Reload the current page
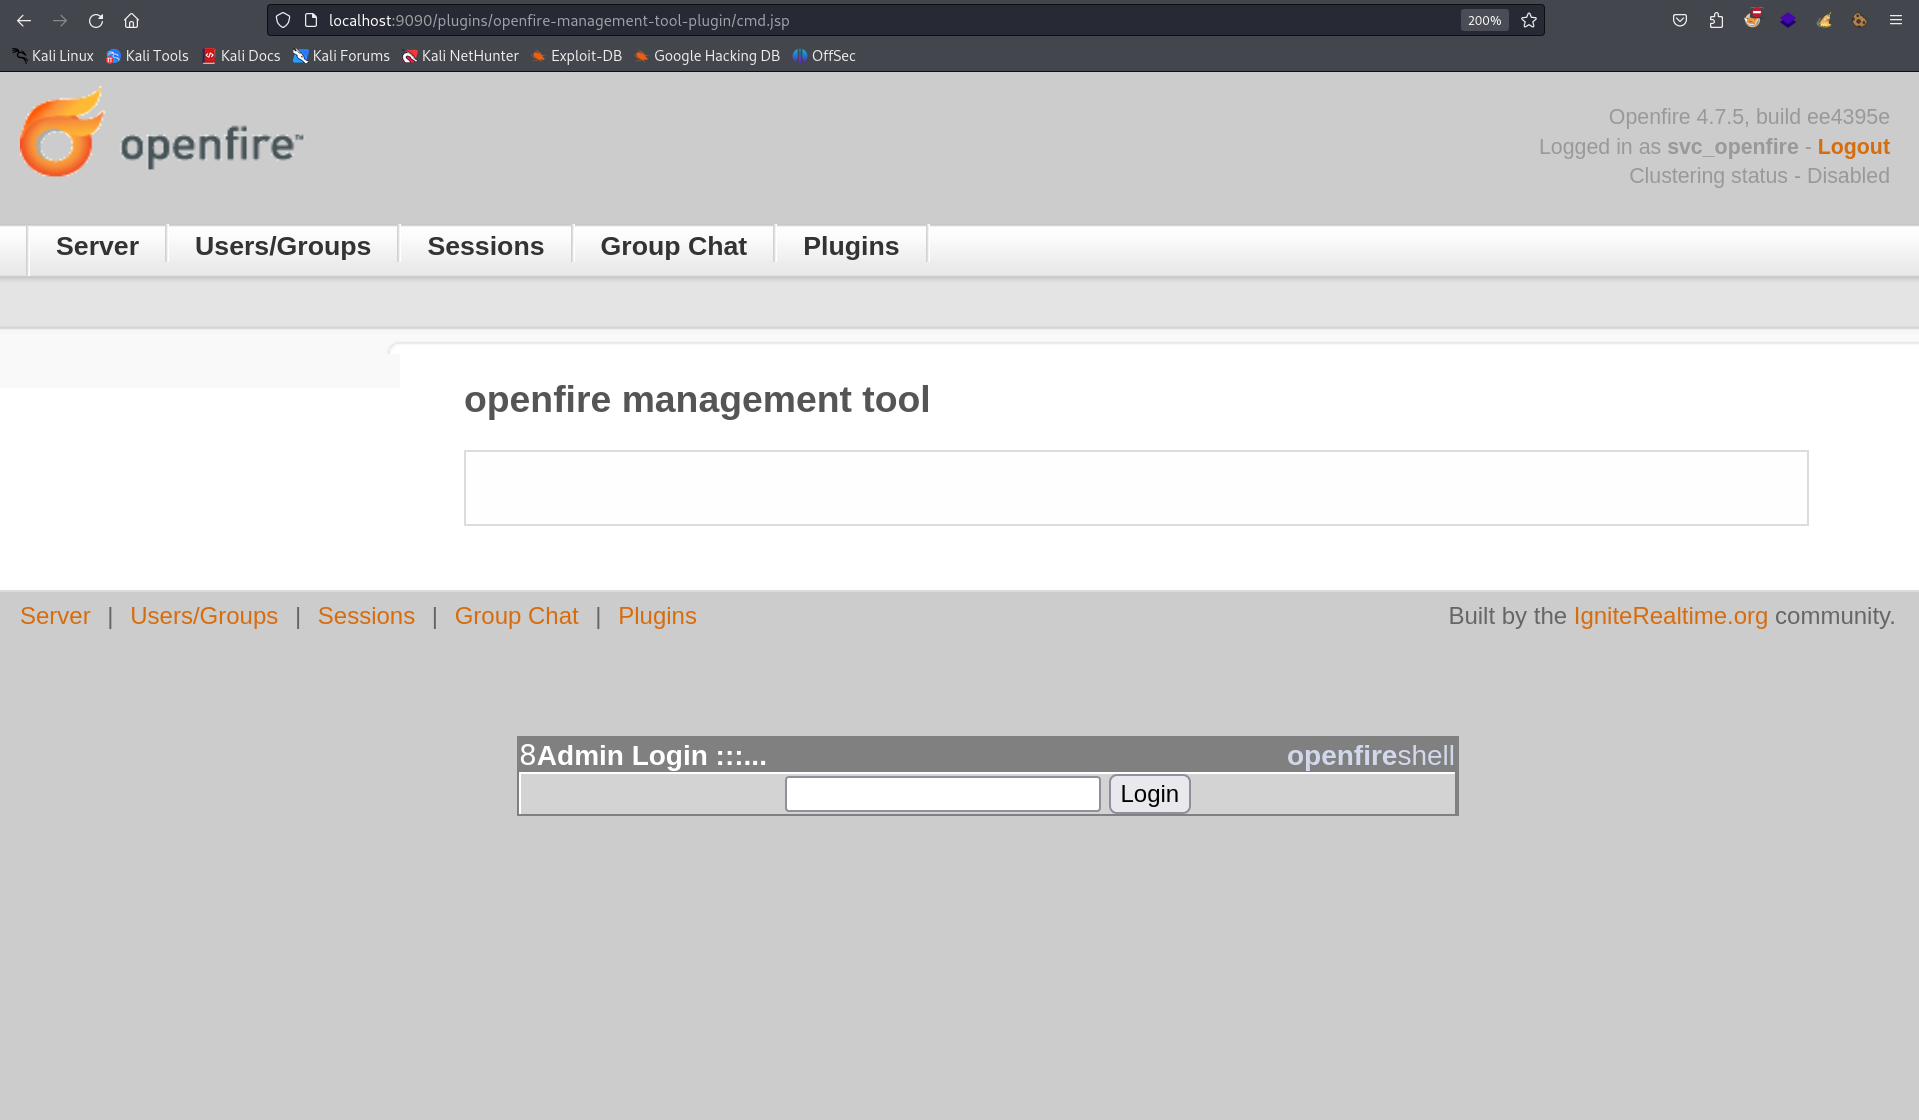This screenshot has width=1919, height=1120. click(x=96, y=20)
